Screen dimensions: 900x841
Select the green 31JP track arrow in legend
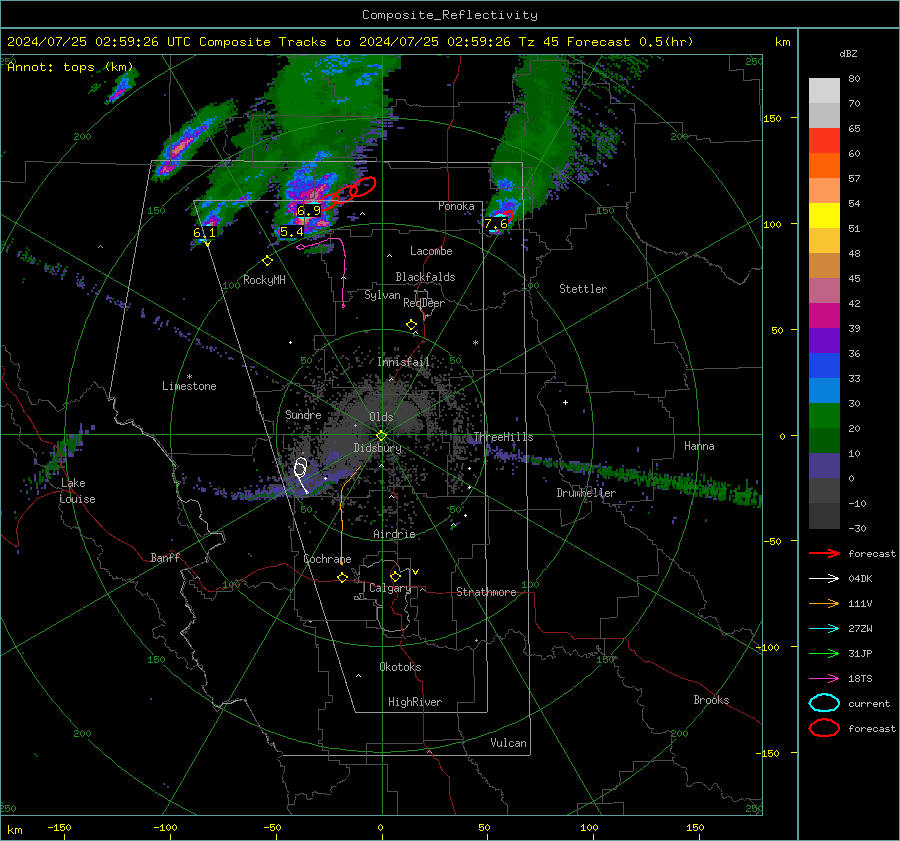tap(824, 653)
